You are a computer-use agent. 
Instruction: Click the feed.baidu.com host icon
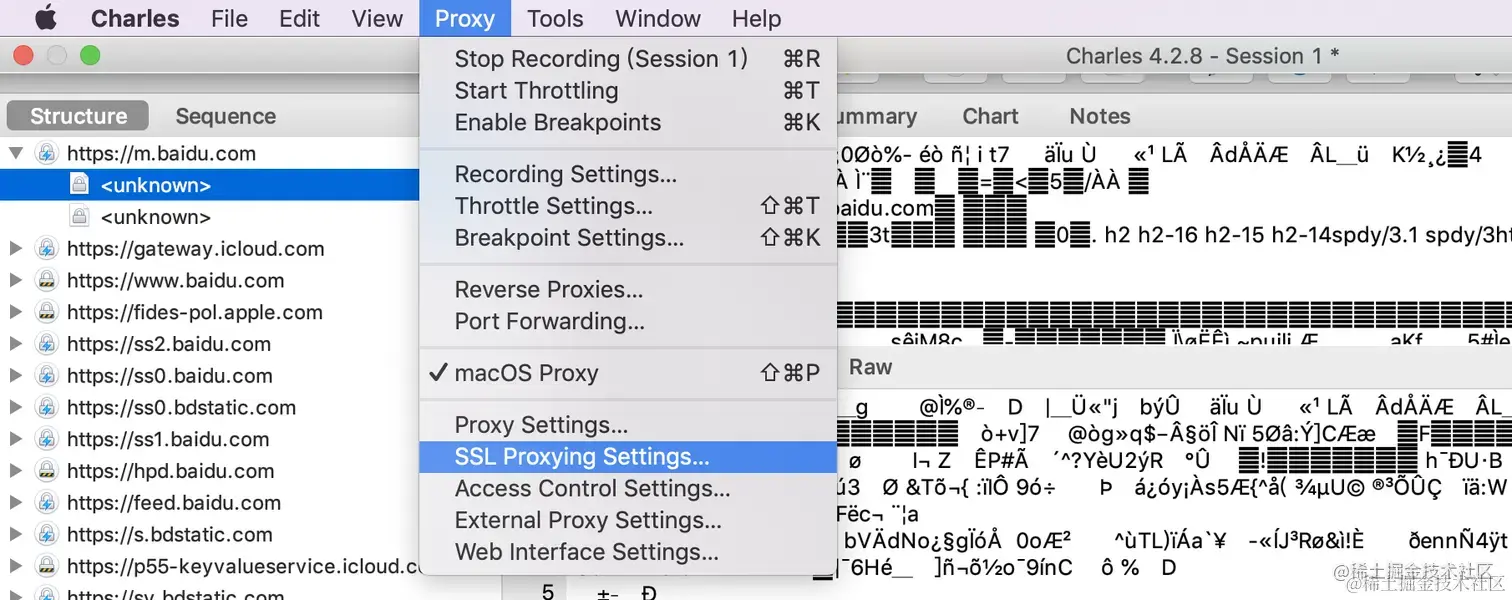pos(46,503)
